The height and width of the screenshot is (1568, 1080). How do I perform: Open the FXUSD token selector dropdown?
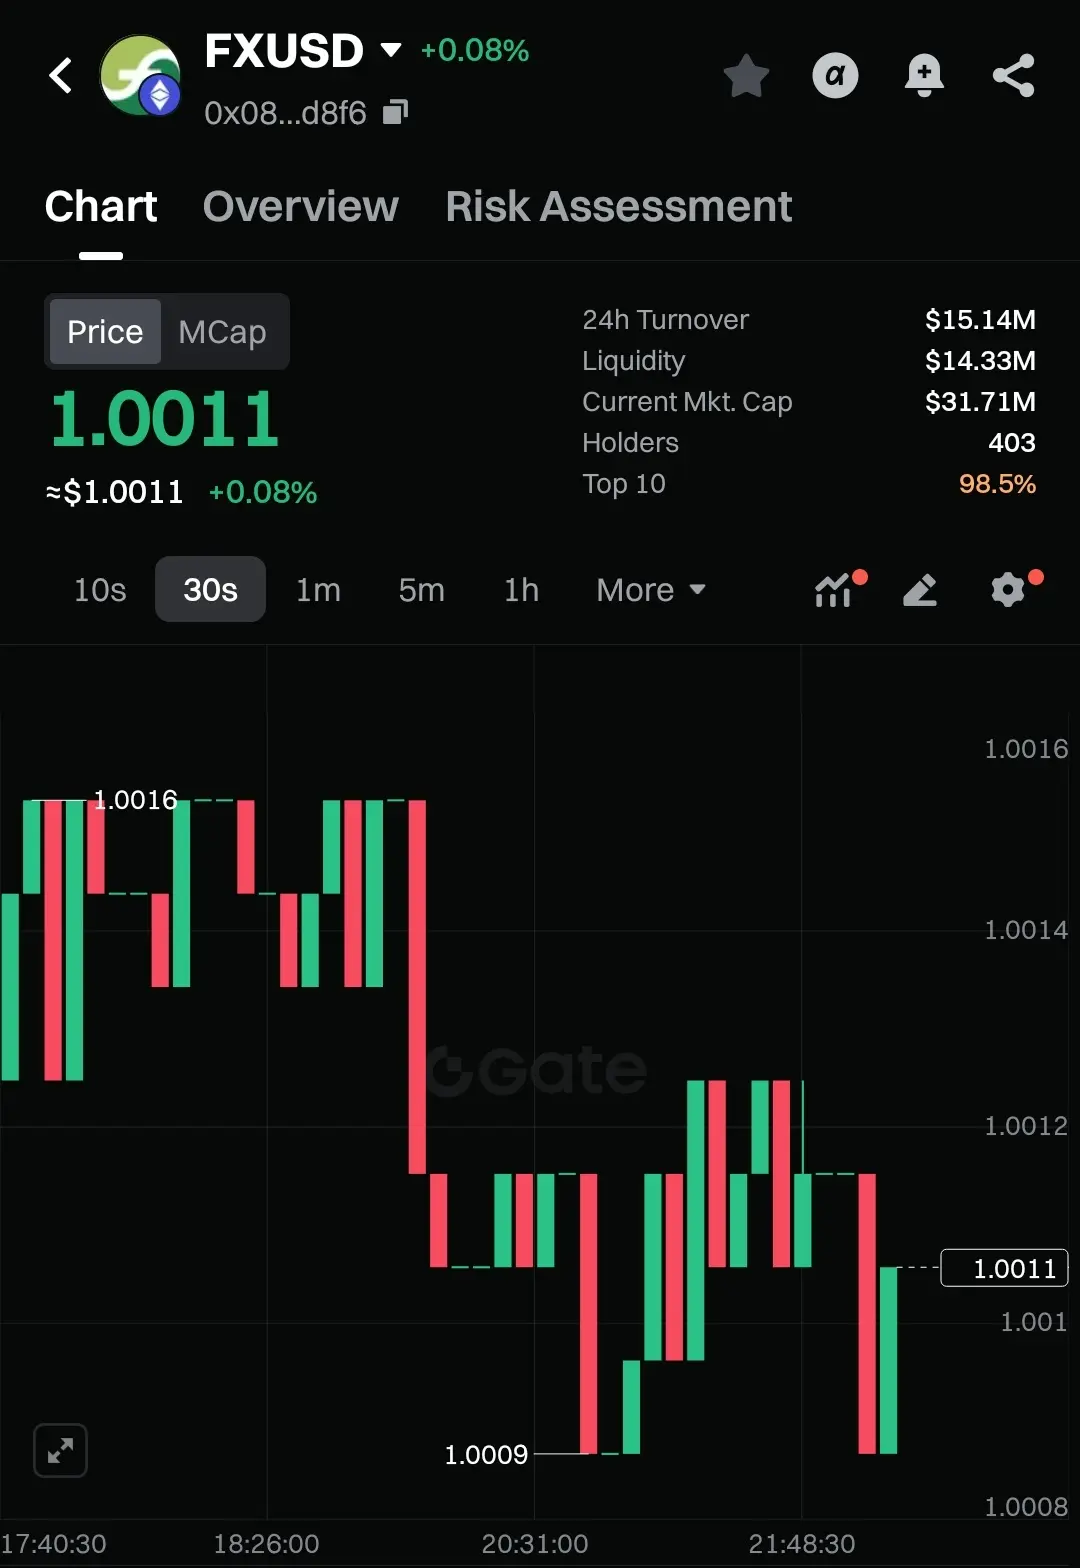pos(391,50)
